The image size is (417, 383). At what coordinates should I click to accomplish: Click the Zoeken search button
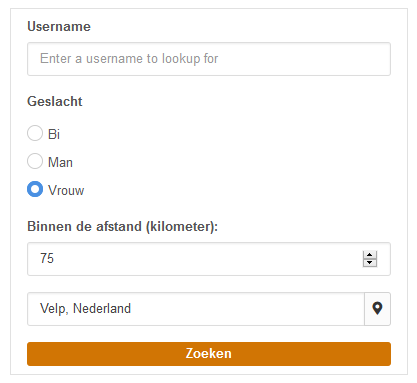click(209, 354)
